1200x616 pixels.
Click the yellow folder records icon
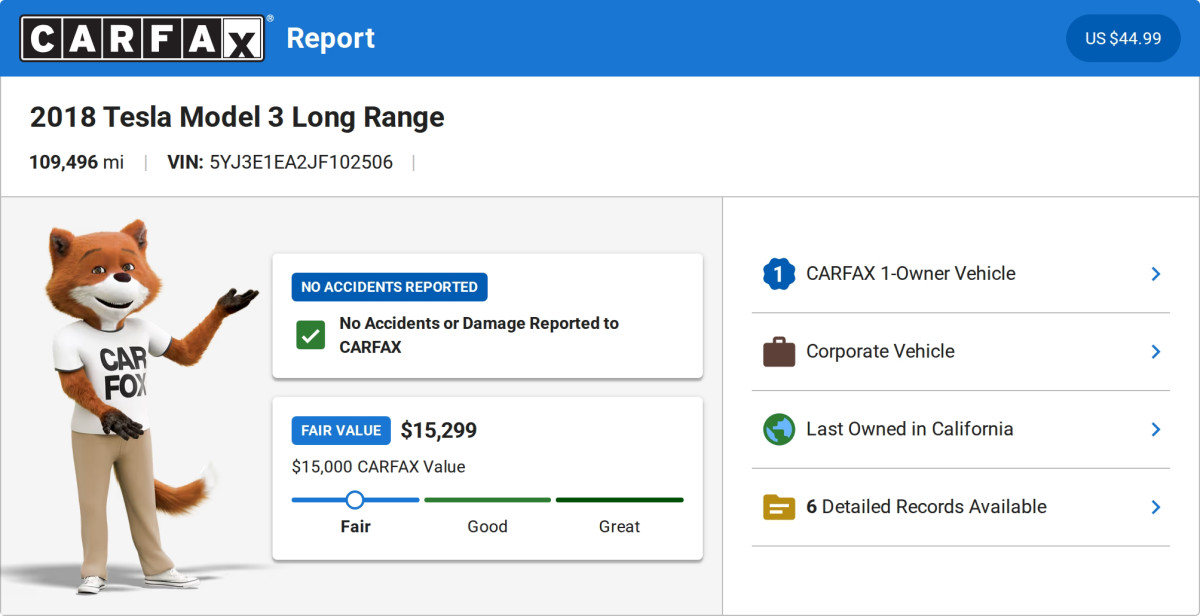[x=779, y=507]
